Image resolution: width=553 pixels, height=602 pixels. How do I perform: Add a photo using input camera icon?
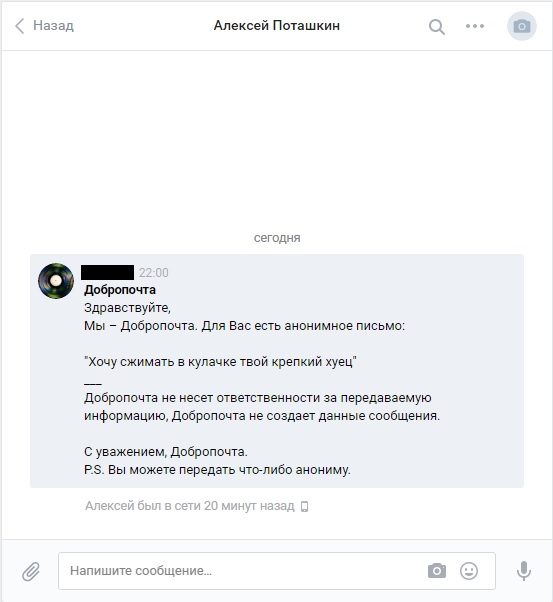tap(437, 571)
